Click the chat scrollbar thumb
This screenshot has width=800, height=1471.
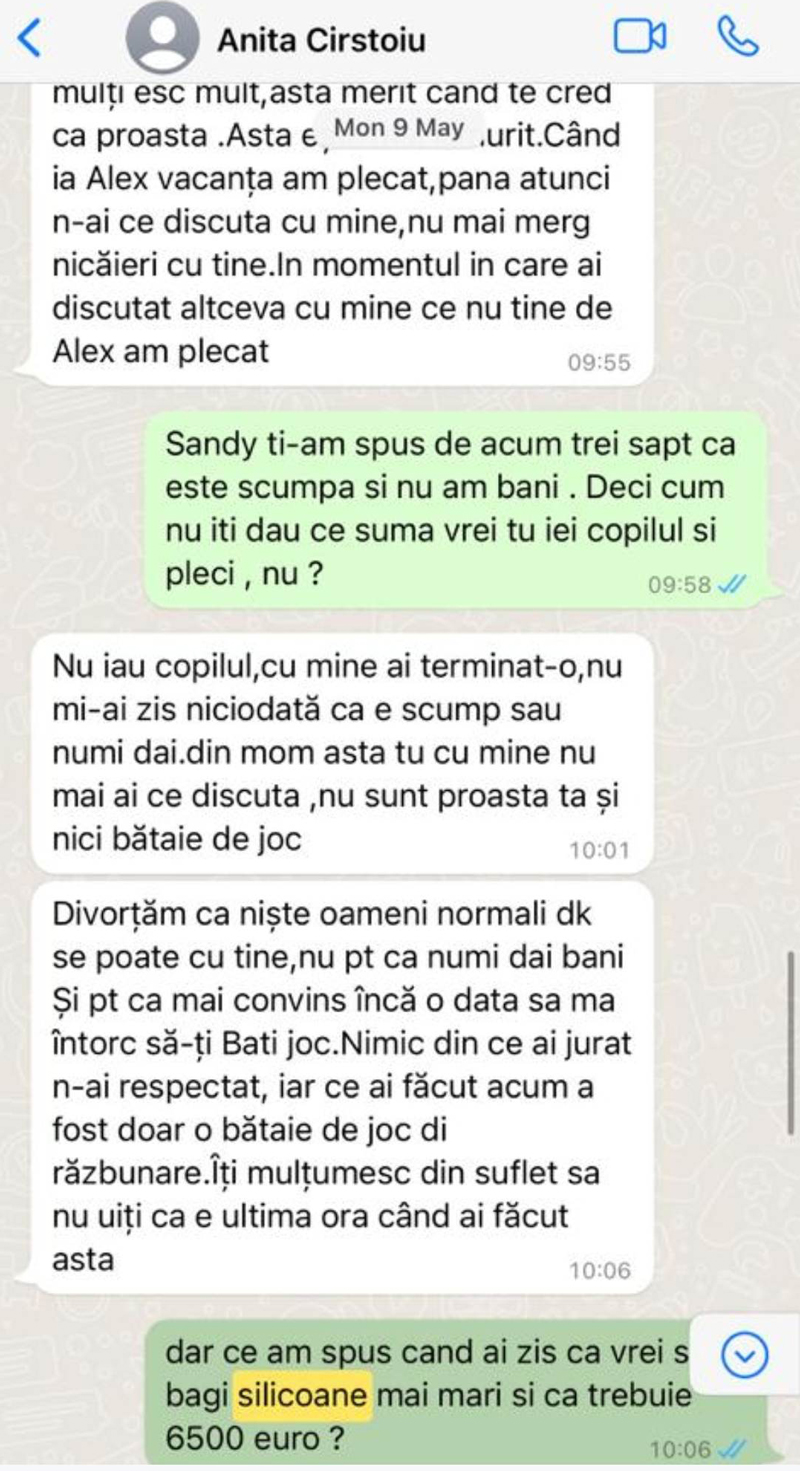click(x=792, y=1042)
